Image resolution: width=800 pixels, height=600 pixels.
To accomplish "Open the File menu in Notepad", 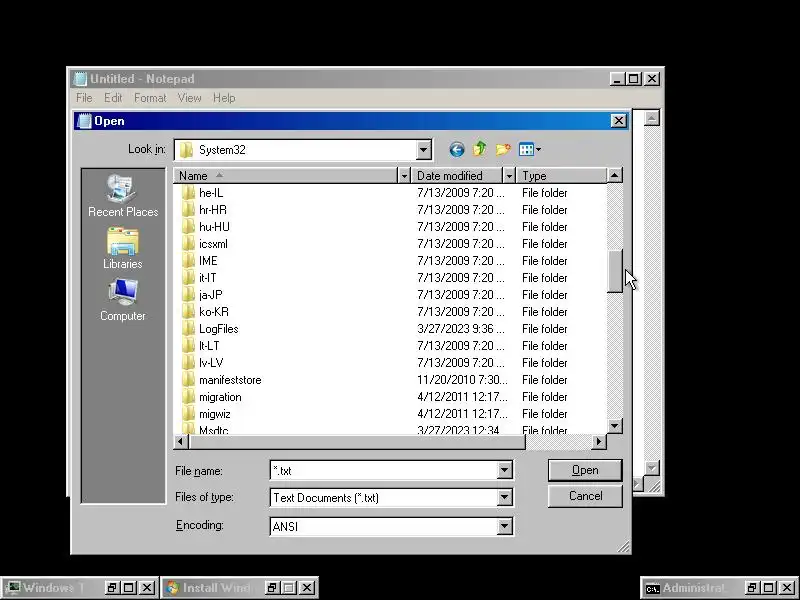I will (84, 98).
